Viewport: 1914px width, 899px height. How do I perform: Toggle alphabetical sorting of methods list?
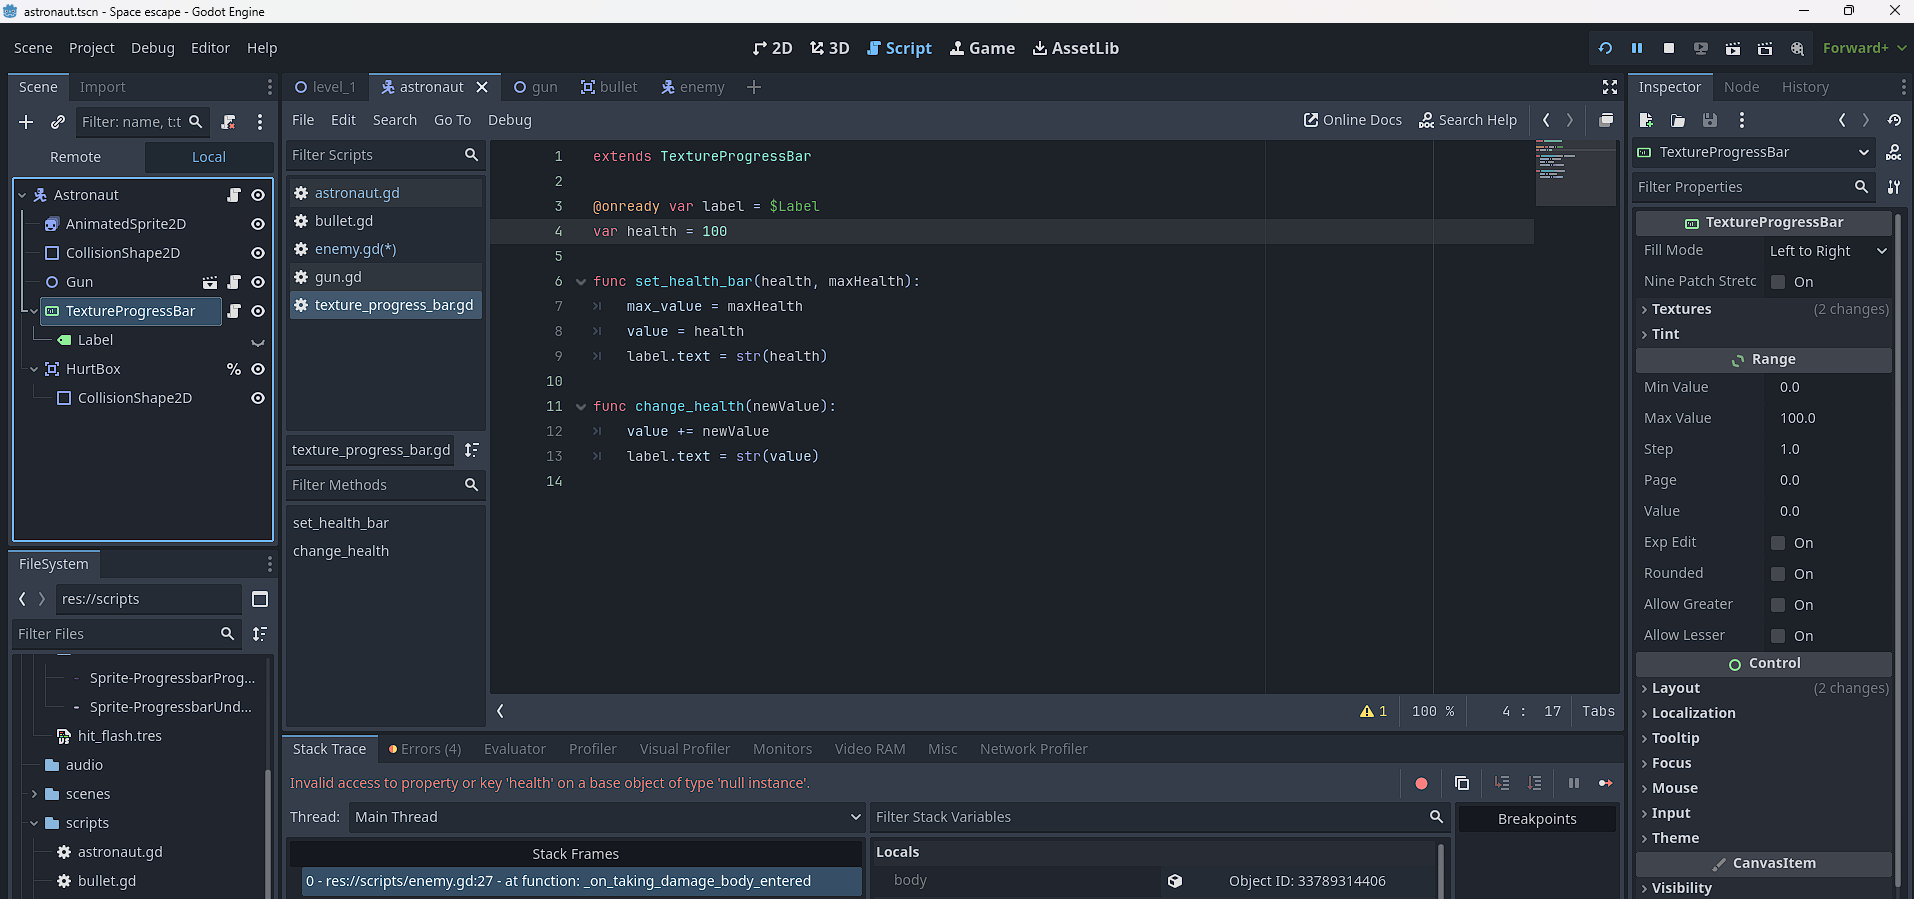[x=472, y=450]
